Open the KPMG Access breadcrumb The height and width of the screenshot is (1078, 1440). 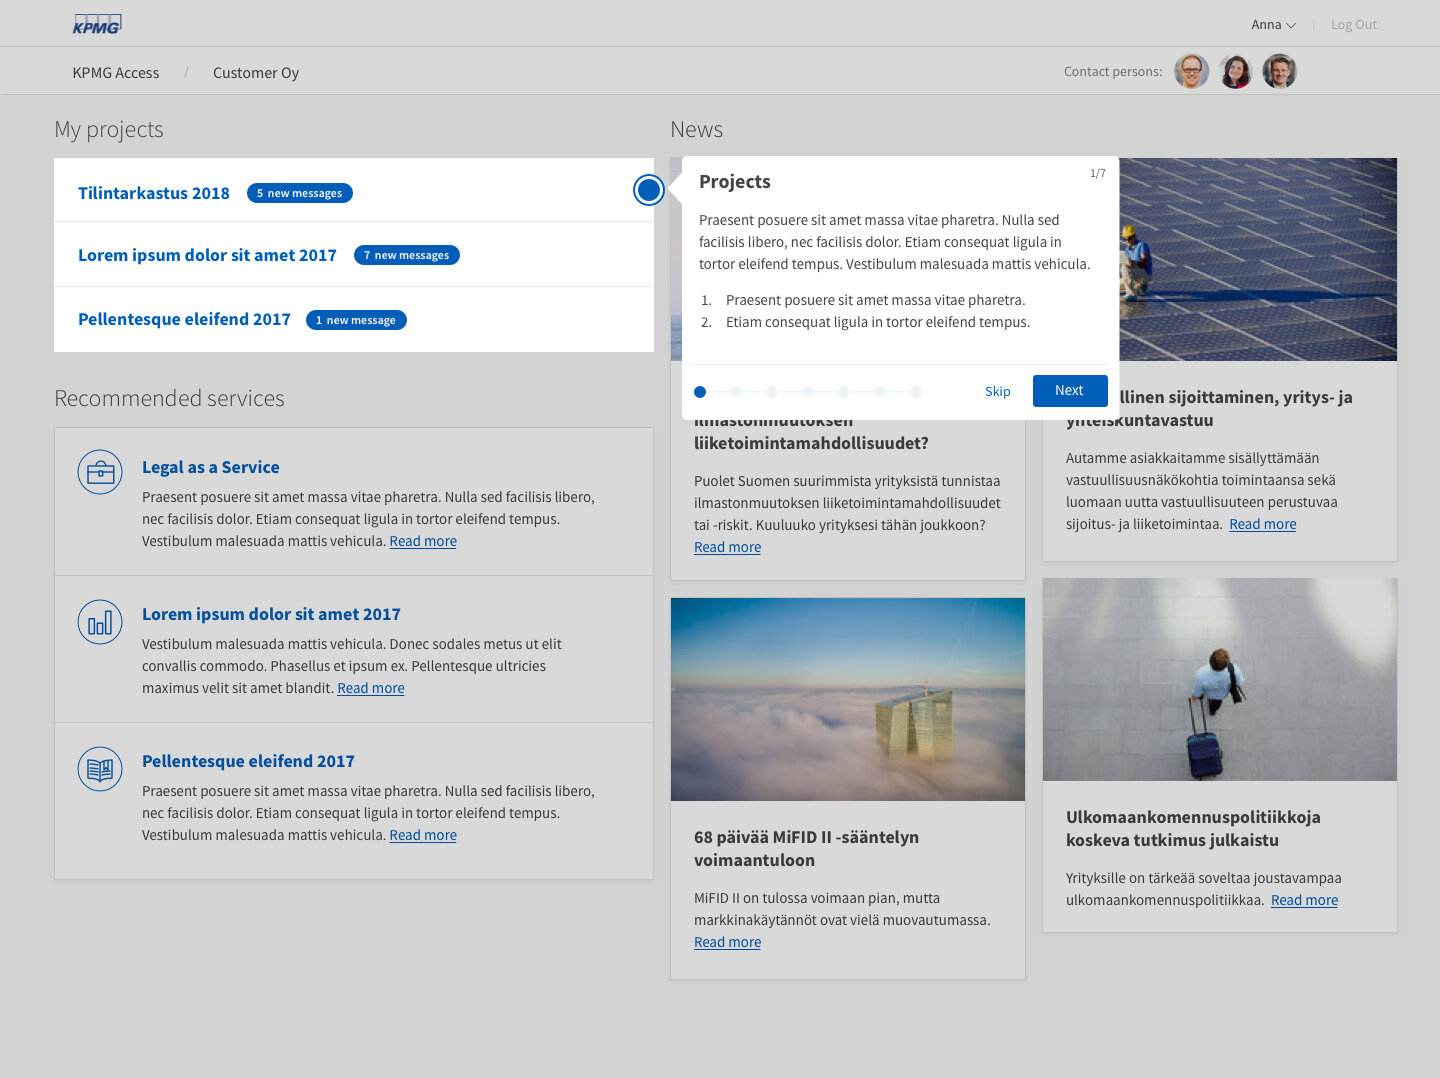point(116,72)
